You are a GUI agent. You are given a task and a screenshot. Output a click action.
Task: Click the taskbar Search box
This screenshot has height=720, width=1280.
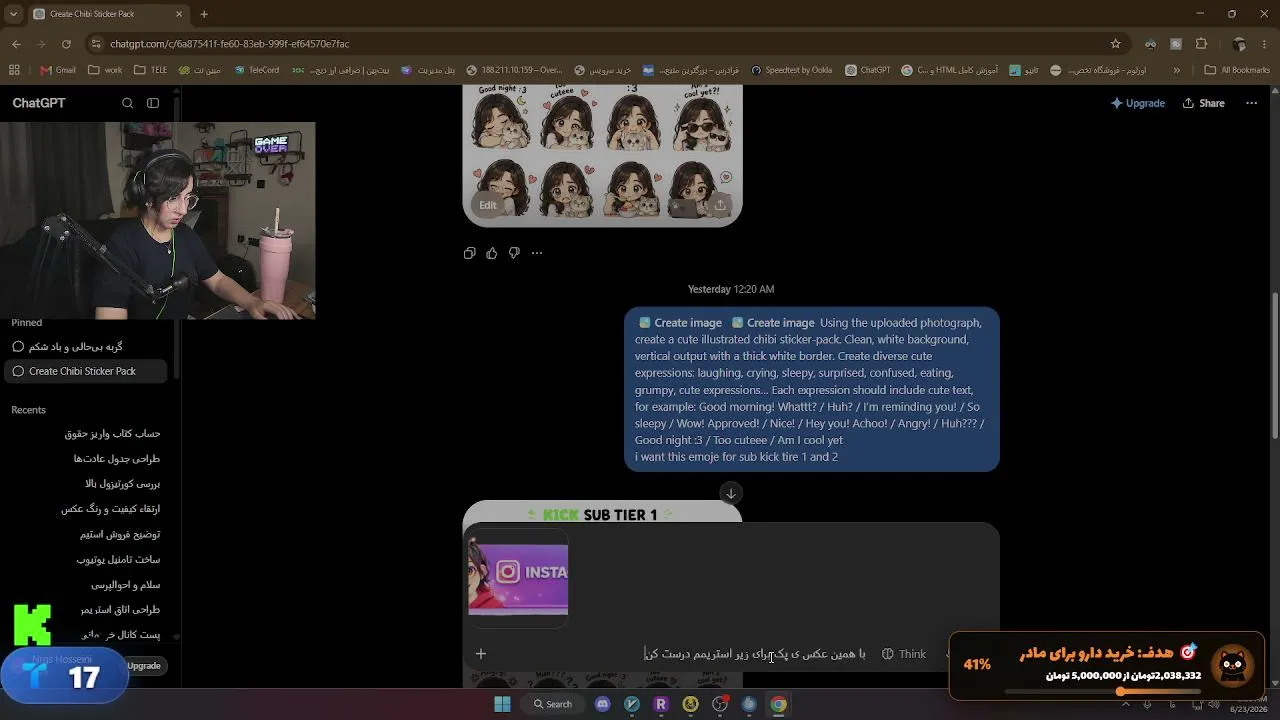pos(553,704)
